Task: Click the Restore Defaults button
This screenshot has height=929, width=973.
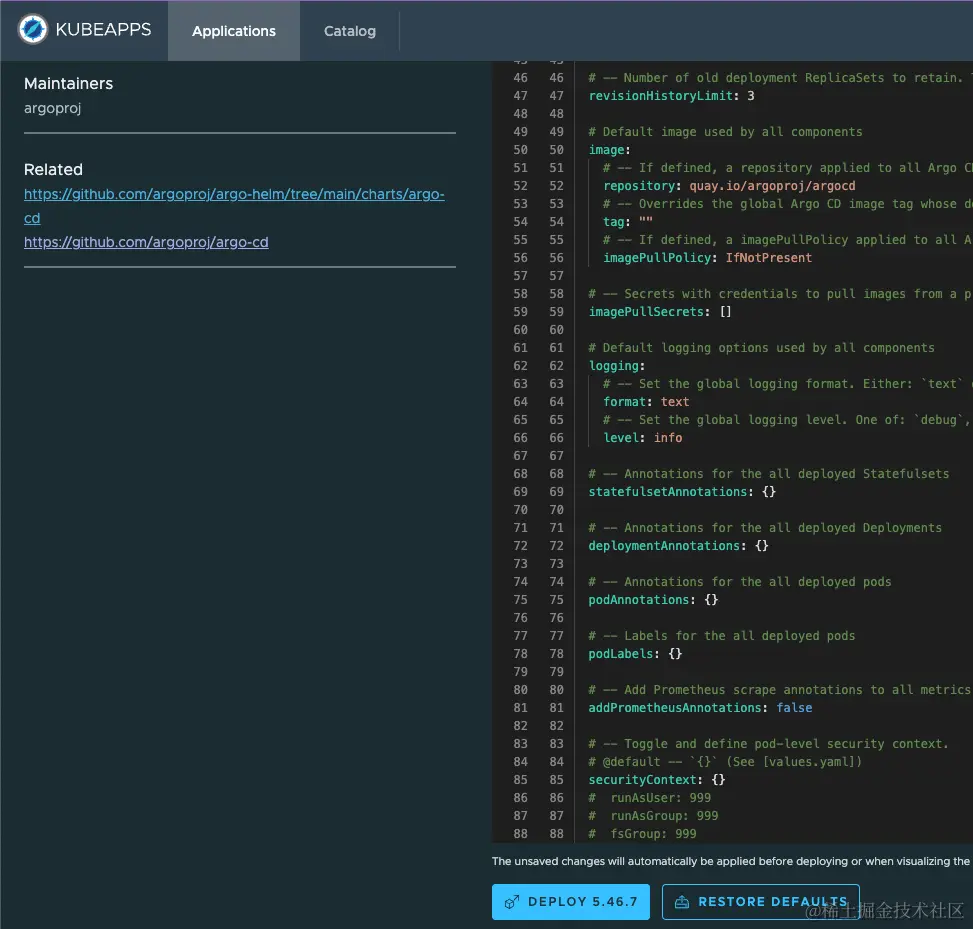Action: pyautogui.click(x=760, y=901)
